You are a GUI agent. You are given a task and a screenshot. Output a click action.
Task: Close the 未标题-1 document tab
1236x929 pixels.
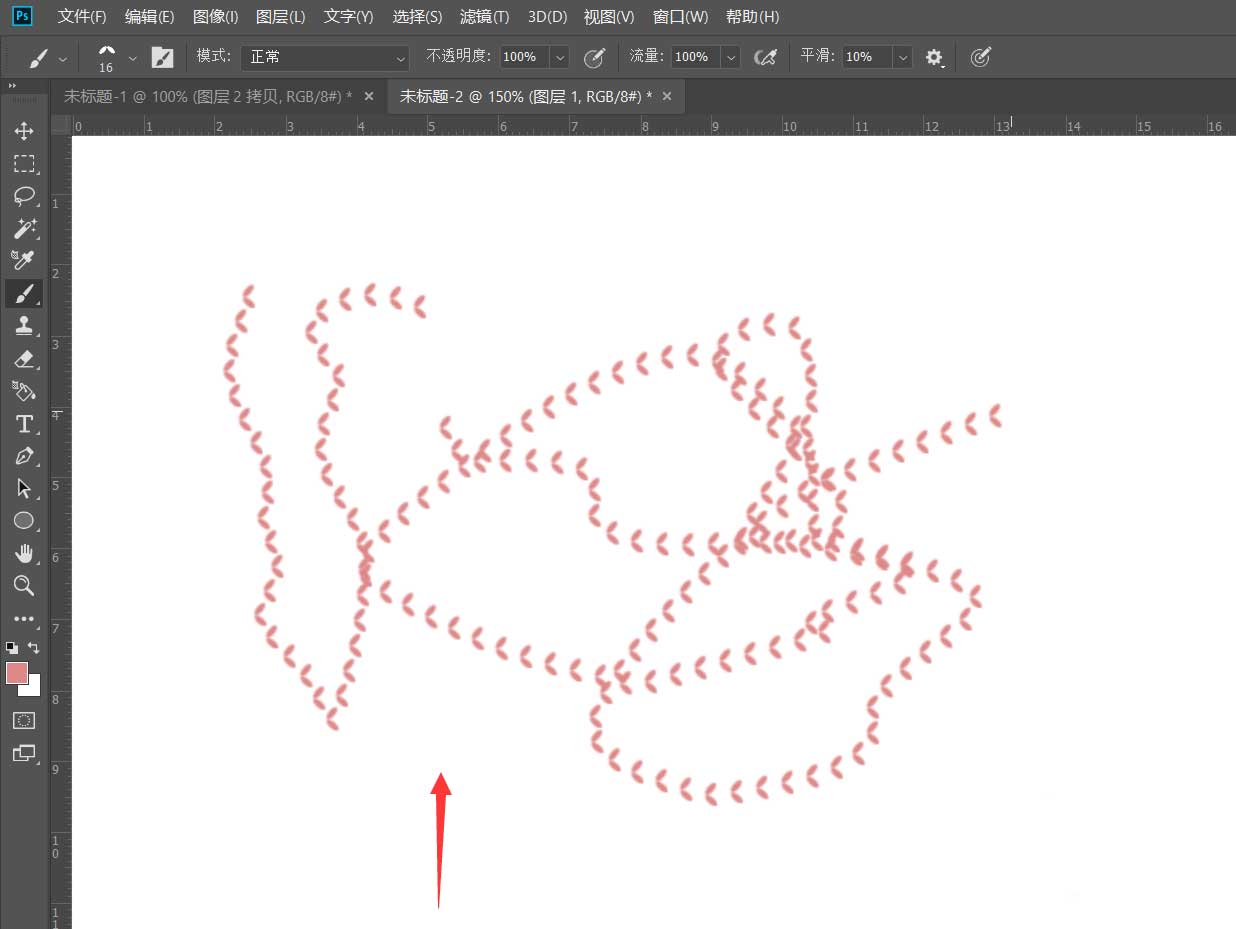[x=369, y=96]
